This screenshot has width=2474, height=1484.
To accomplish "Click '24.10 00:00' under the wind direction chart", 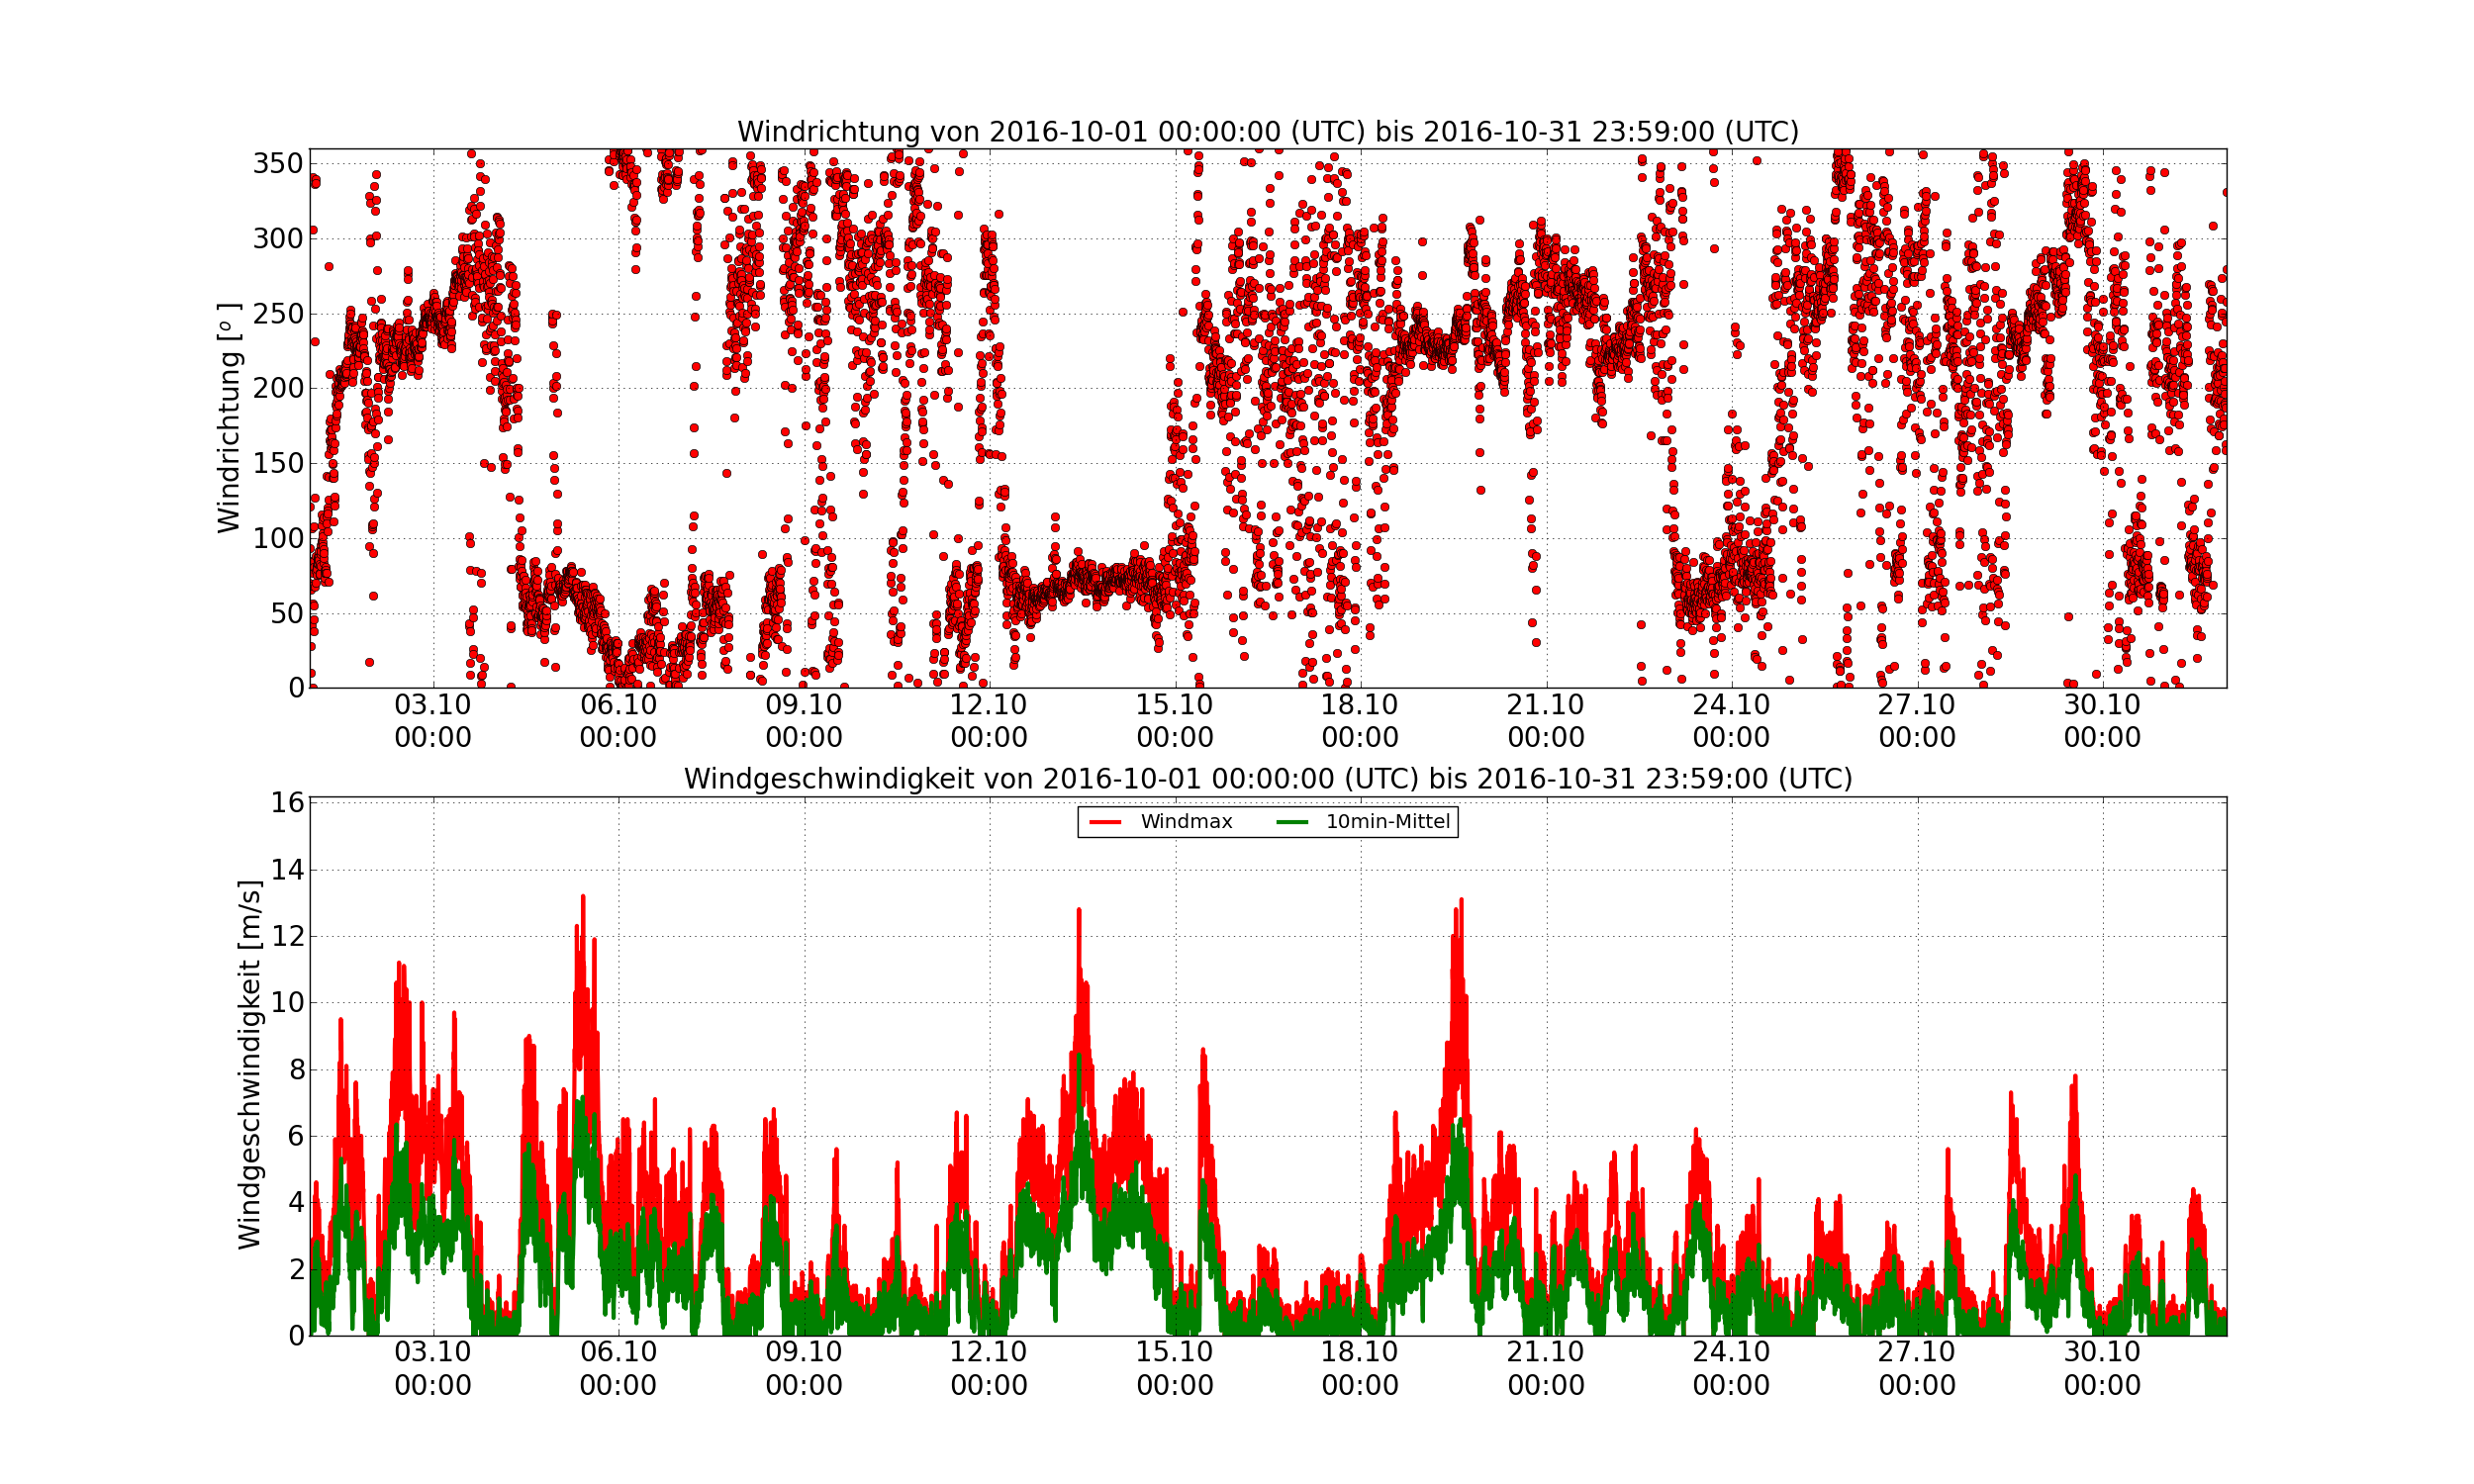I will (1731, 721).
